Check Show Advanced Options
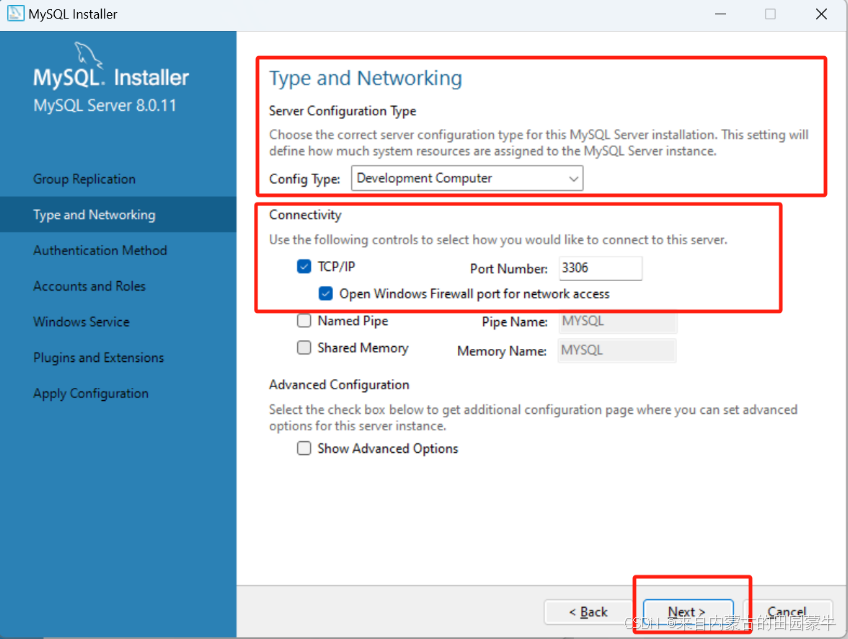Image resolution: width=848 pixels, height=639 pixels. click(x=304, y=448)
